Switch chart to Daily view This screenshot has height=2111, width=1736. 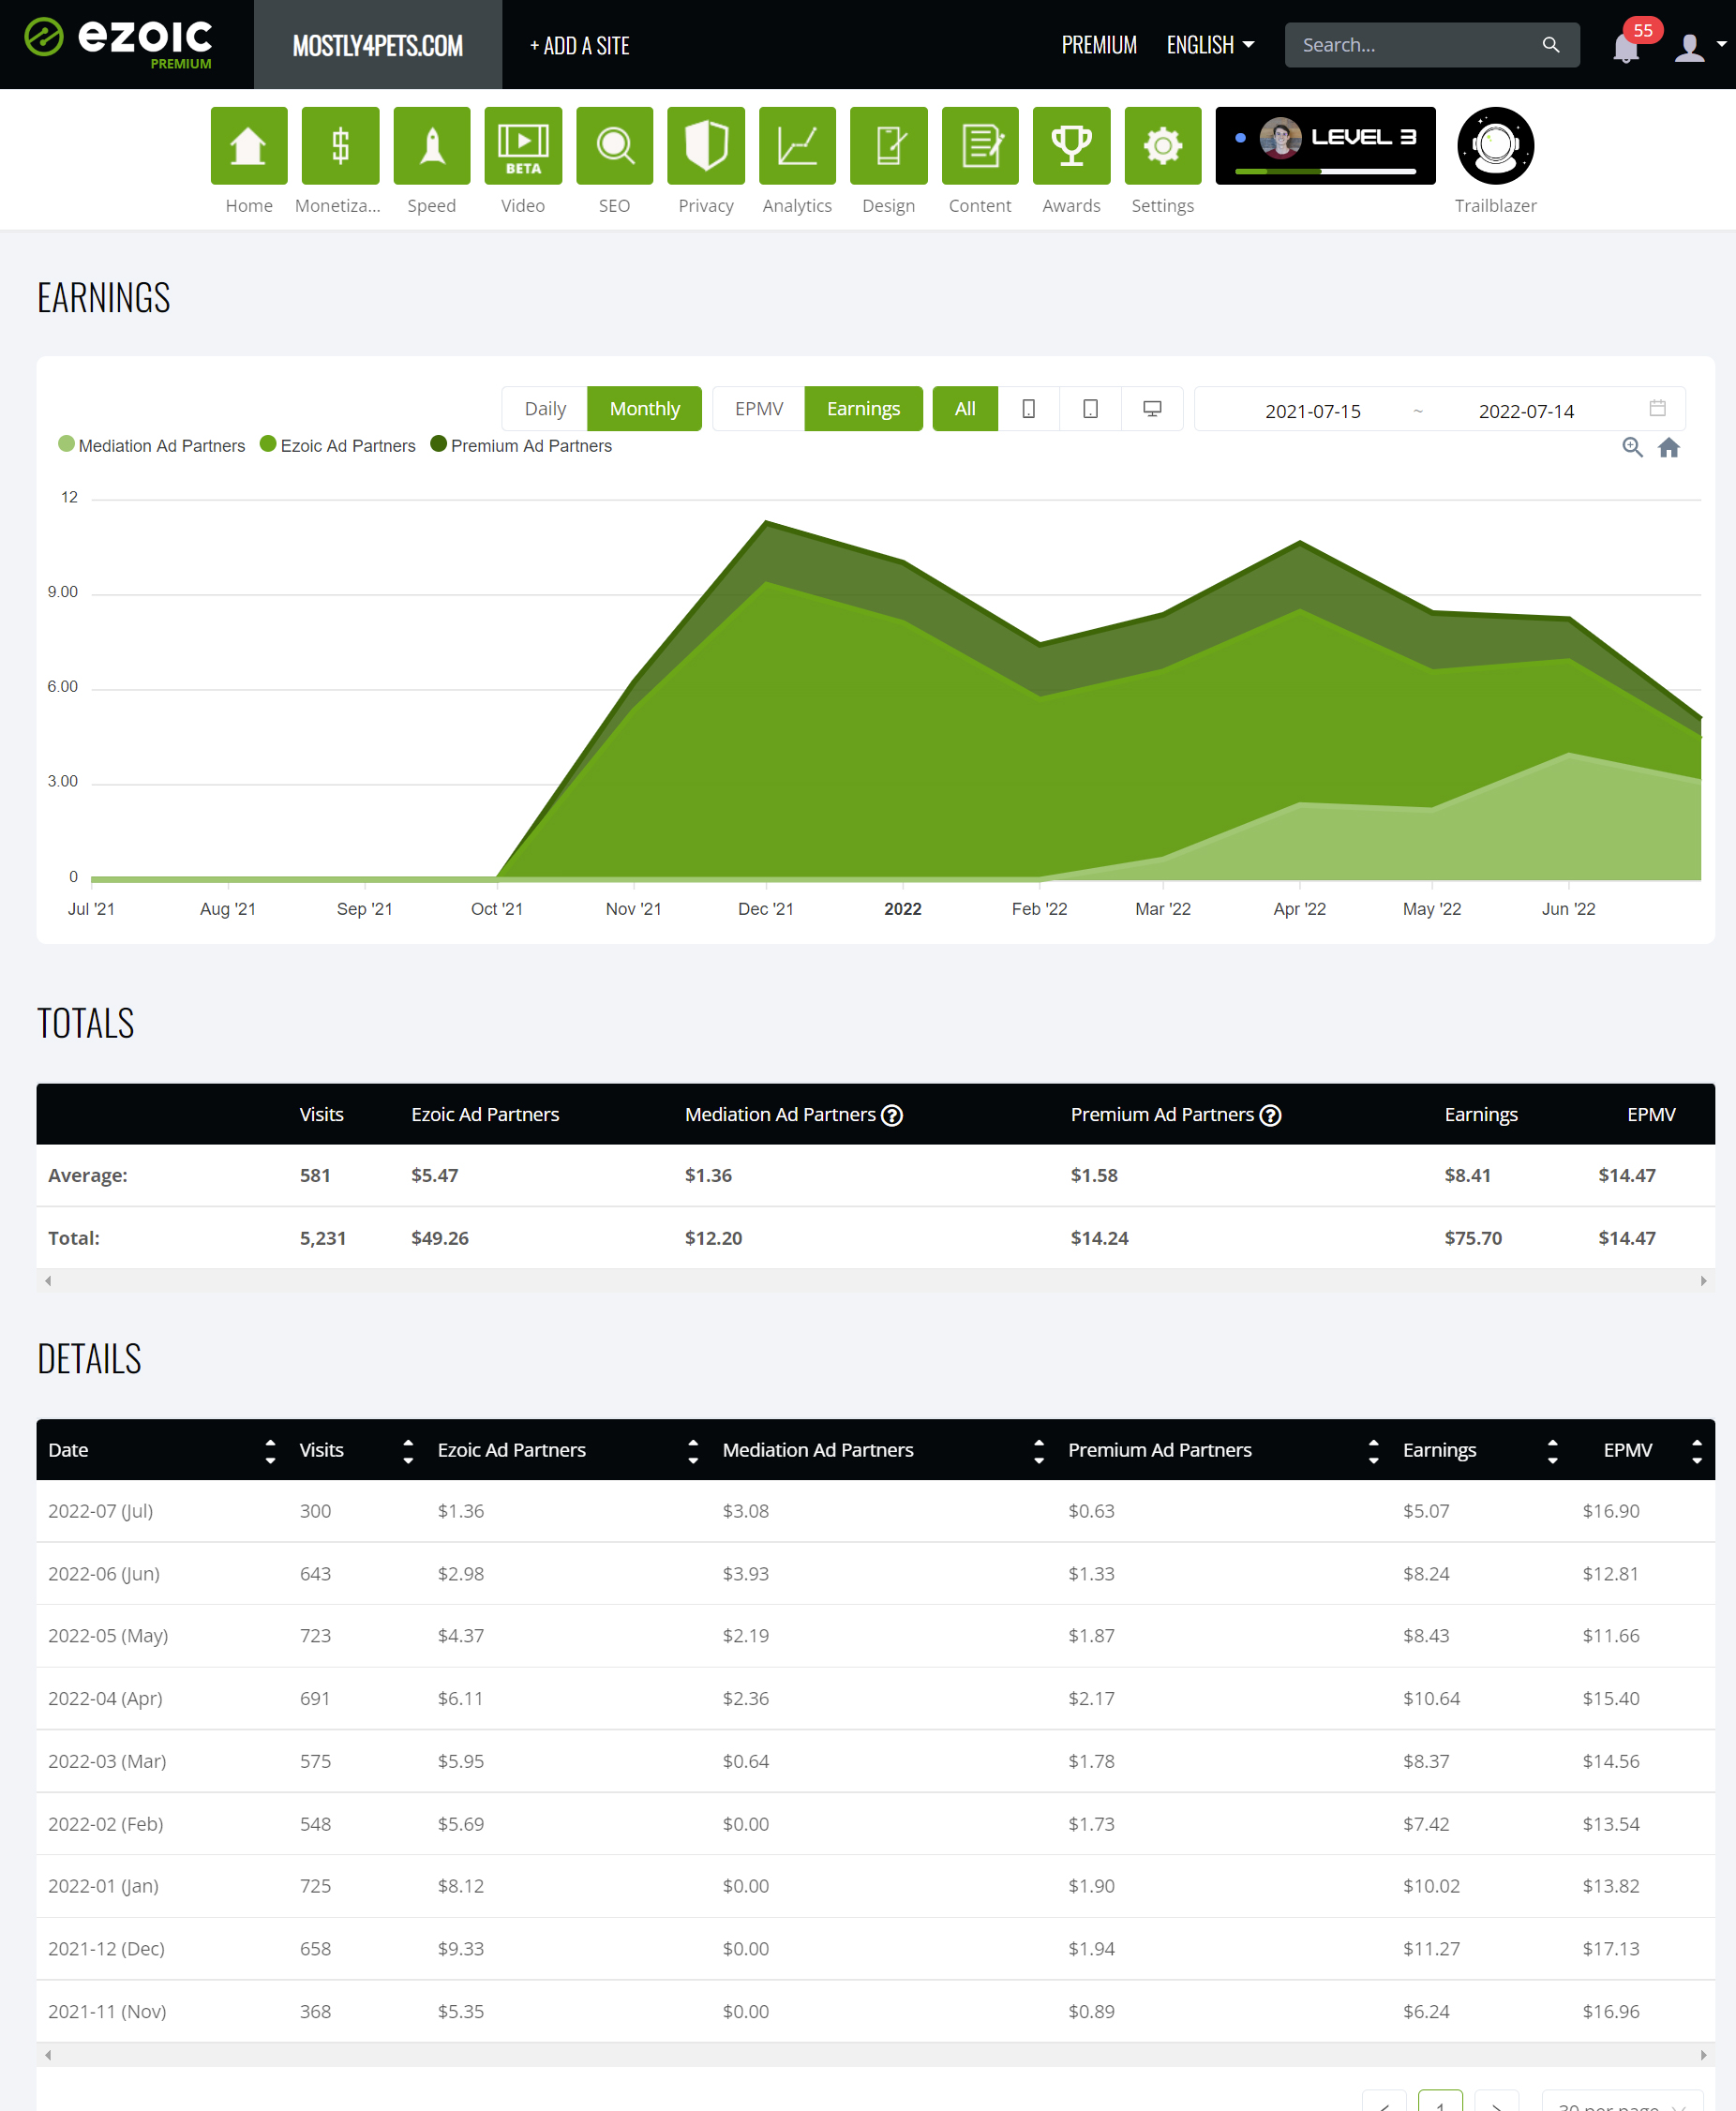(x=545, y=409)
